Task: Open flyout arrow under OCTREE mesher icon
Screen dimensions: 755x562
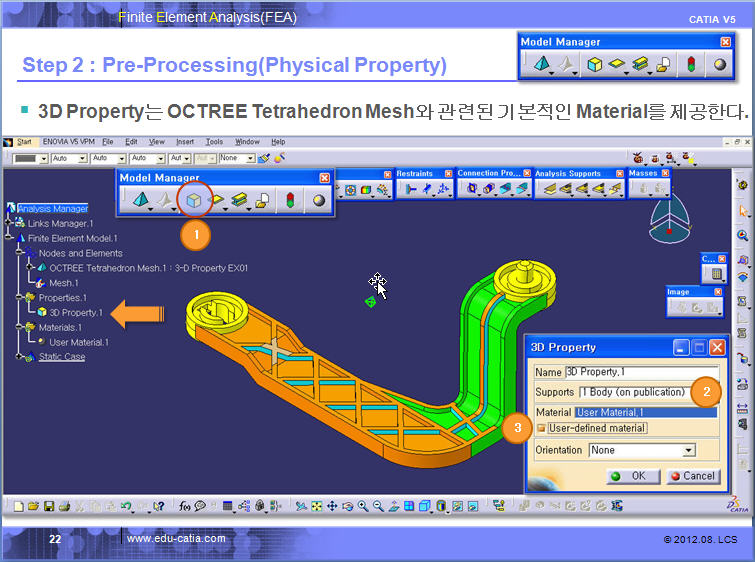Action: [151, 209]
